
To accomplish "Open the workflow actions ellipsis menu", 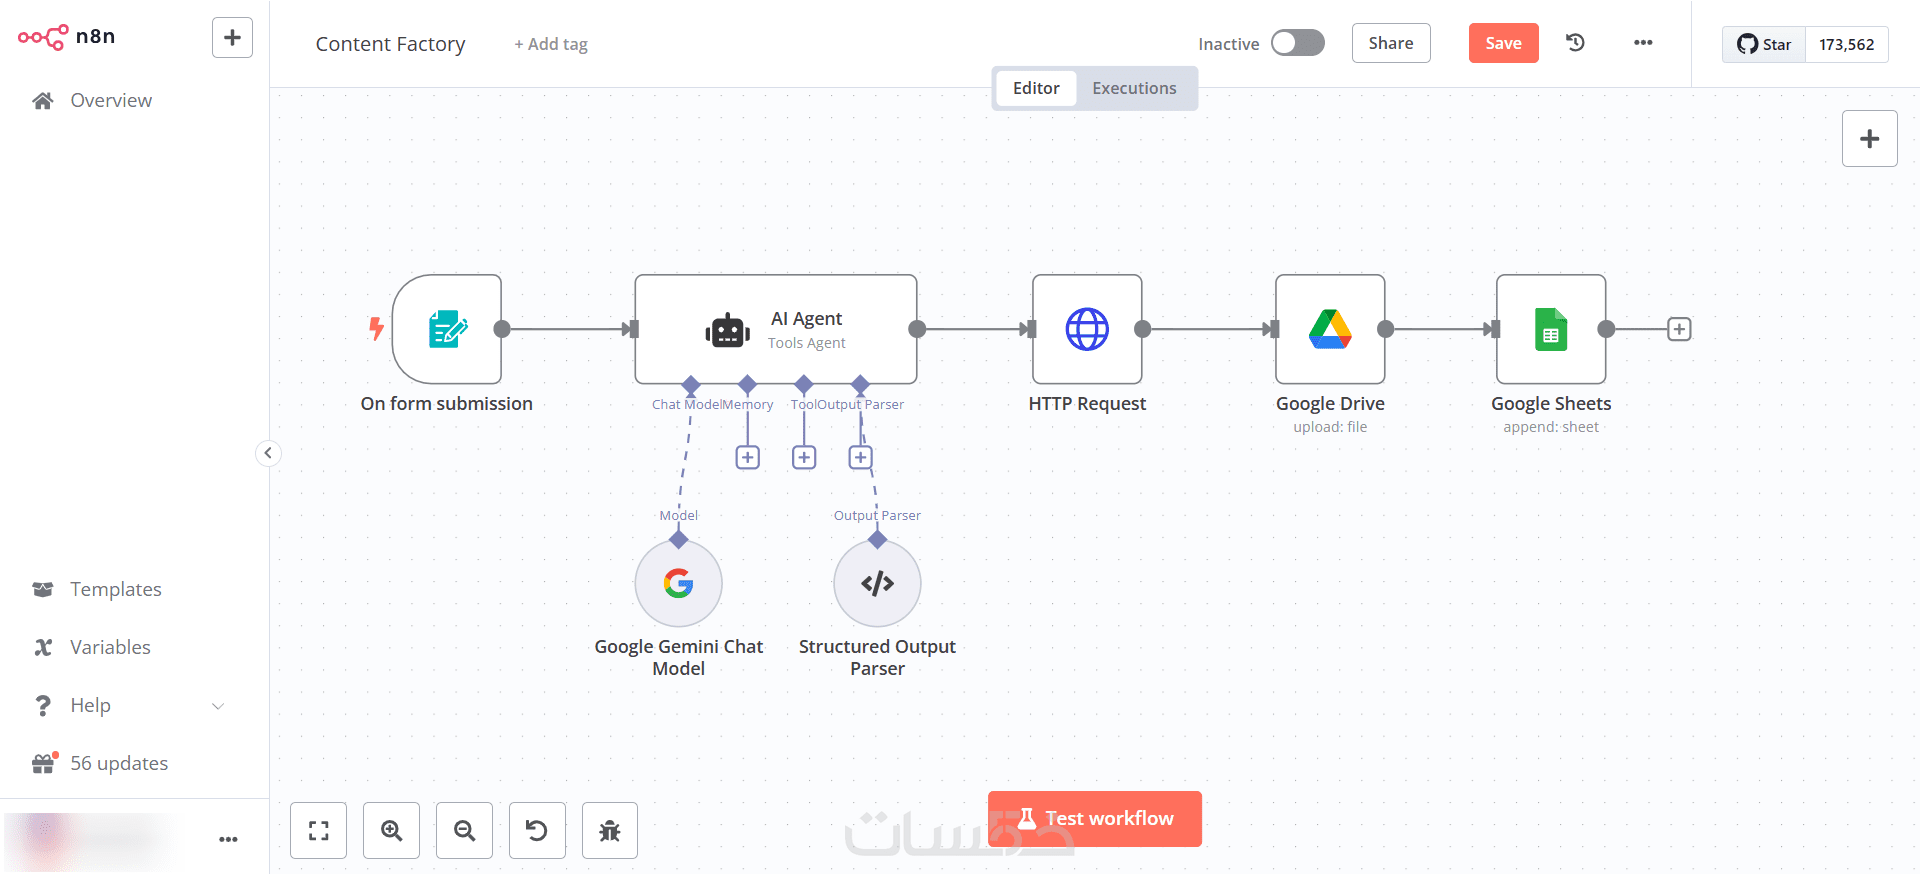I will (1643, 43).
